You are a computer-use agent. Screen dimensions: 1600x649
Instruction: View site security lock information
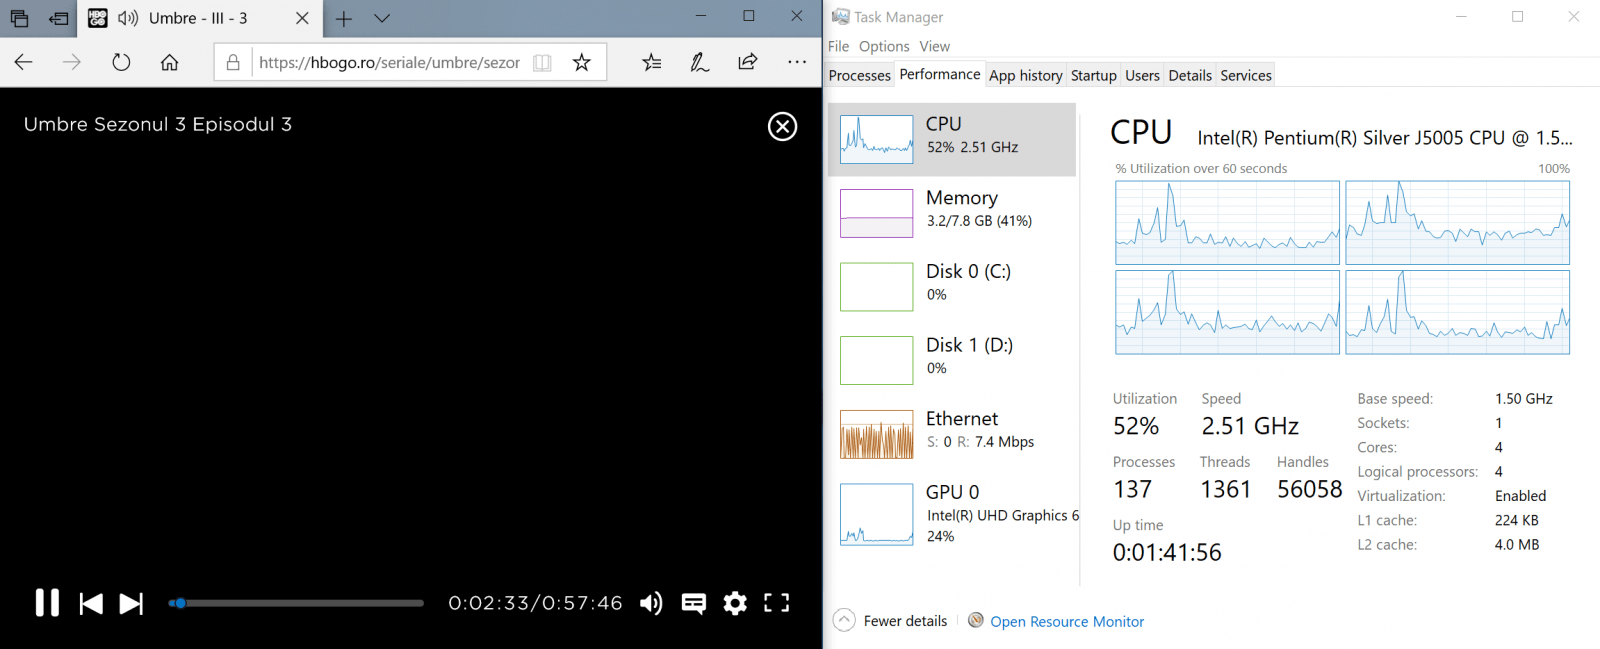[x=233, y=62]
